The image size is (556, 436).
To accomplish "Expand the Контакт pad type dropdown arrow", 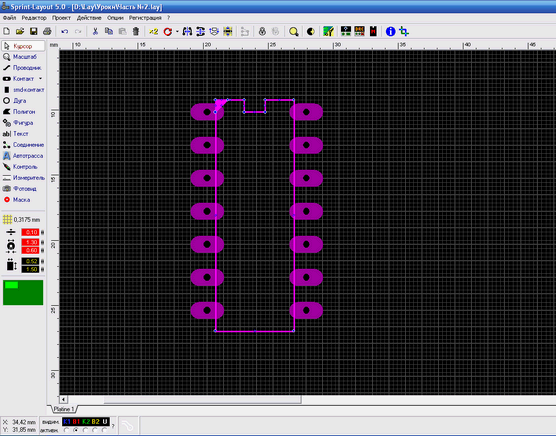I will (40, 78).
